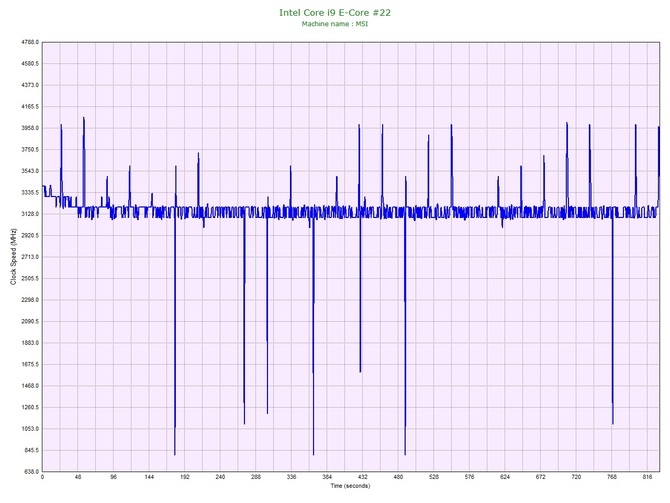The image size is (670, 503).
Task: Select the 4580.5 y-axis label
Action: tap(30, 64)
